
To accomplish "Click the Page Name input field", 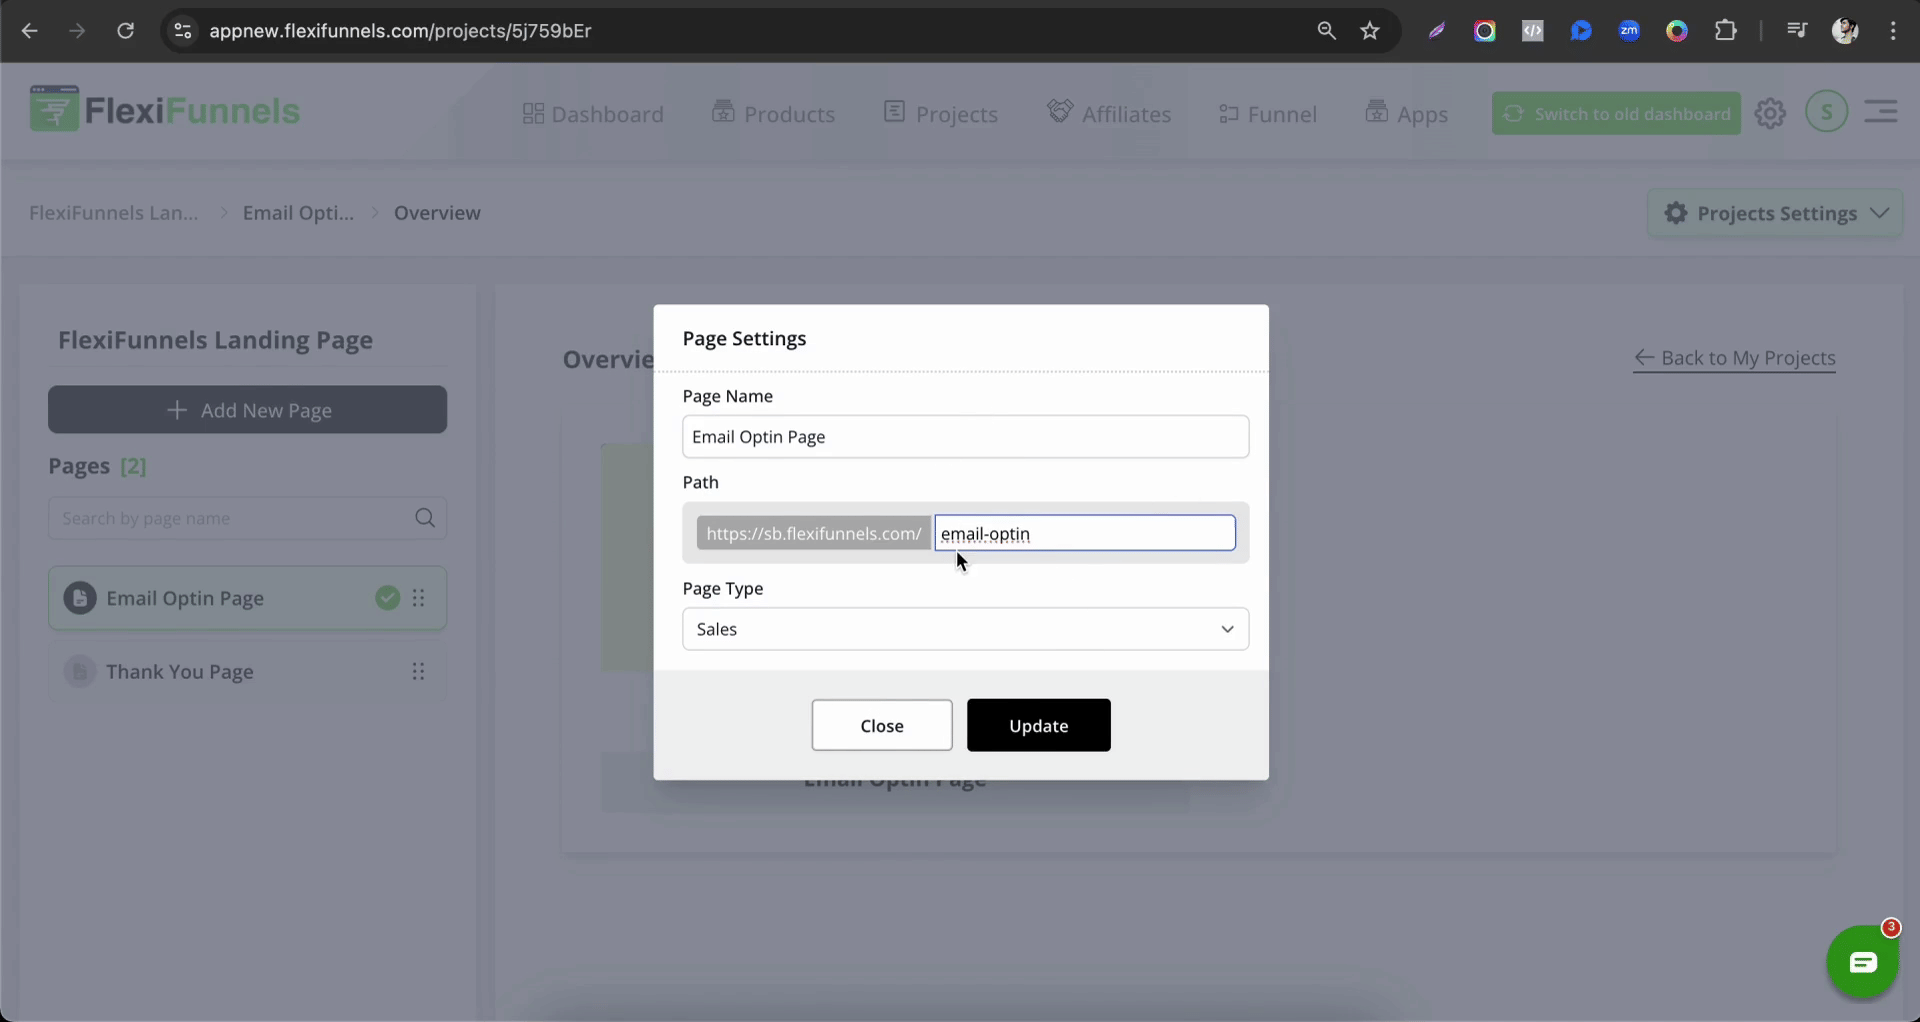I will click(965, 437).
